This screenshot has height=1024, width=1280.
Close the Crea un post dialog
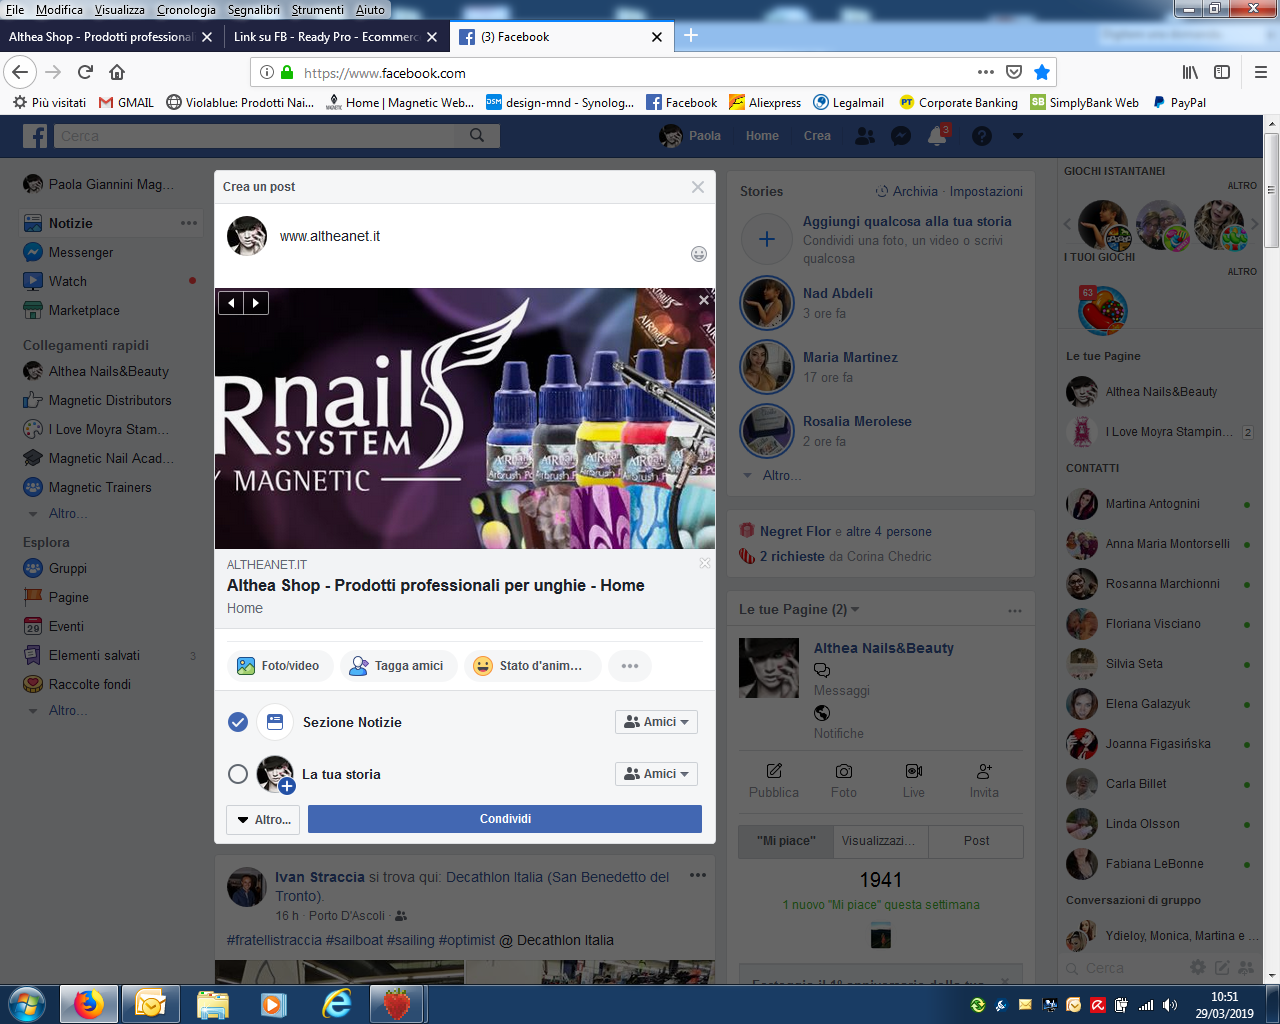tap(698, 187)
